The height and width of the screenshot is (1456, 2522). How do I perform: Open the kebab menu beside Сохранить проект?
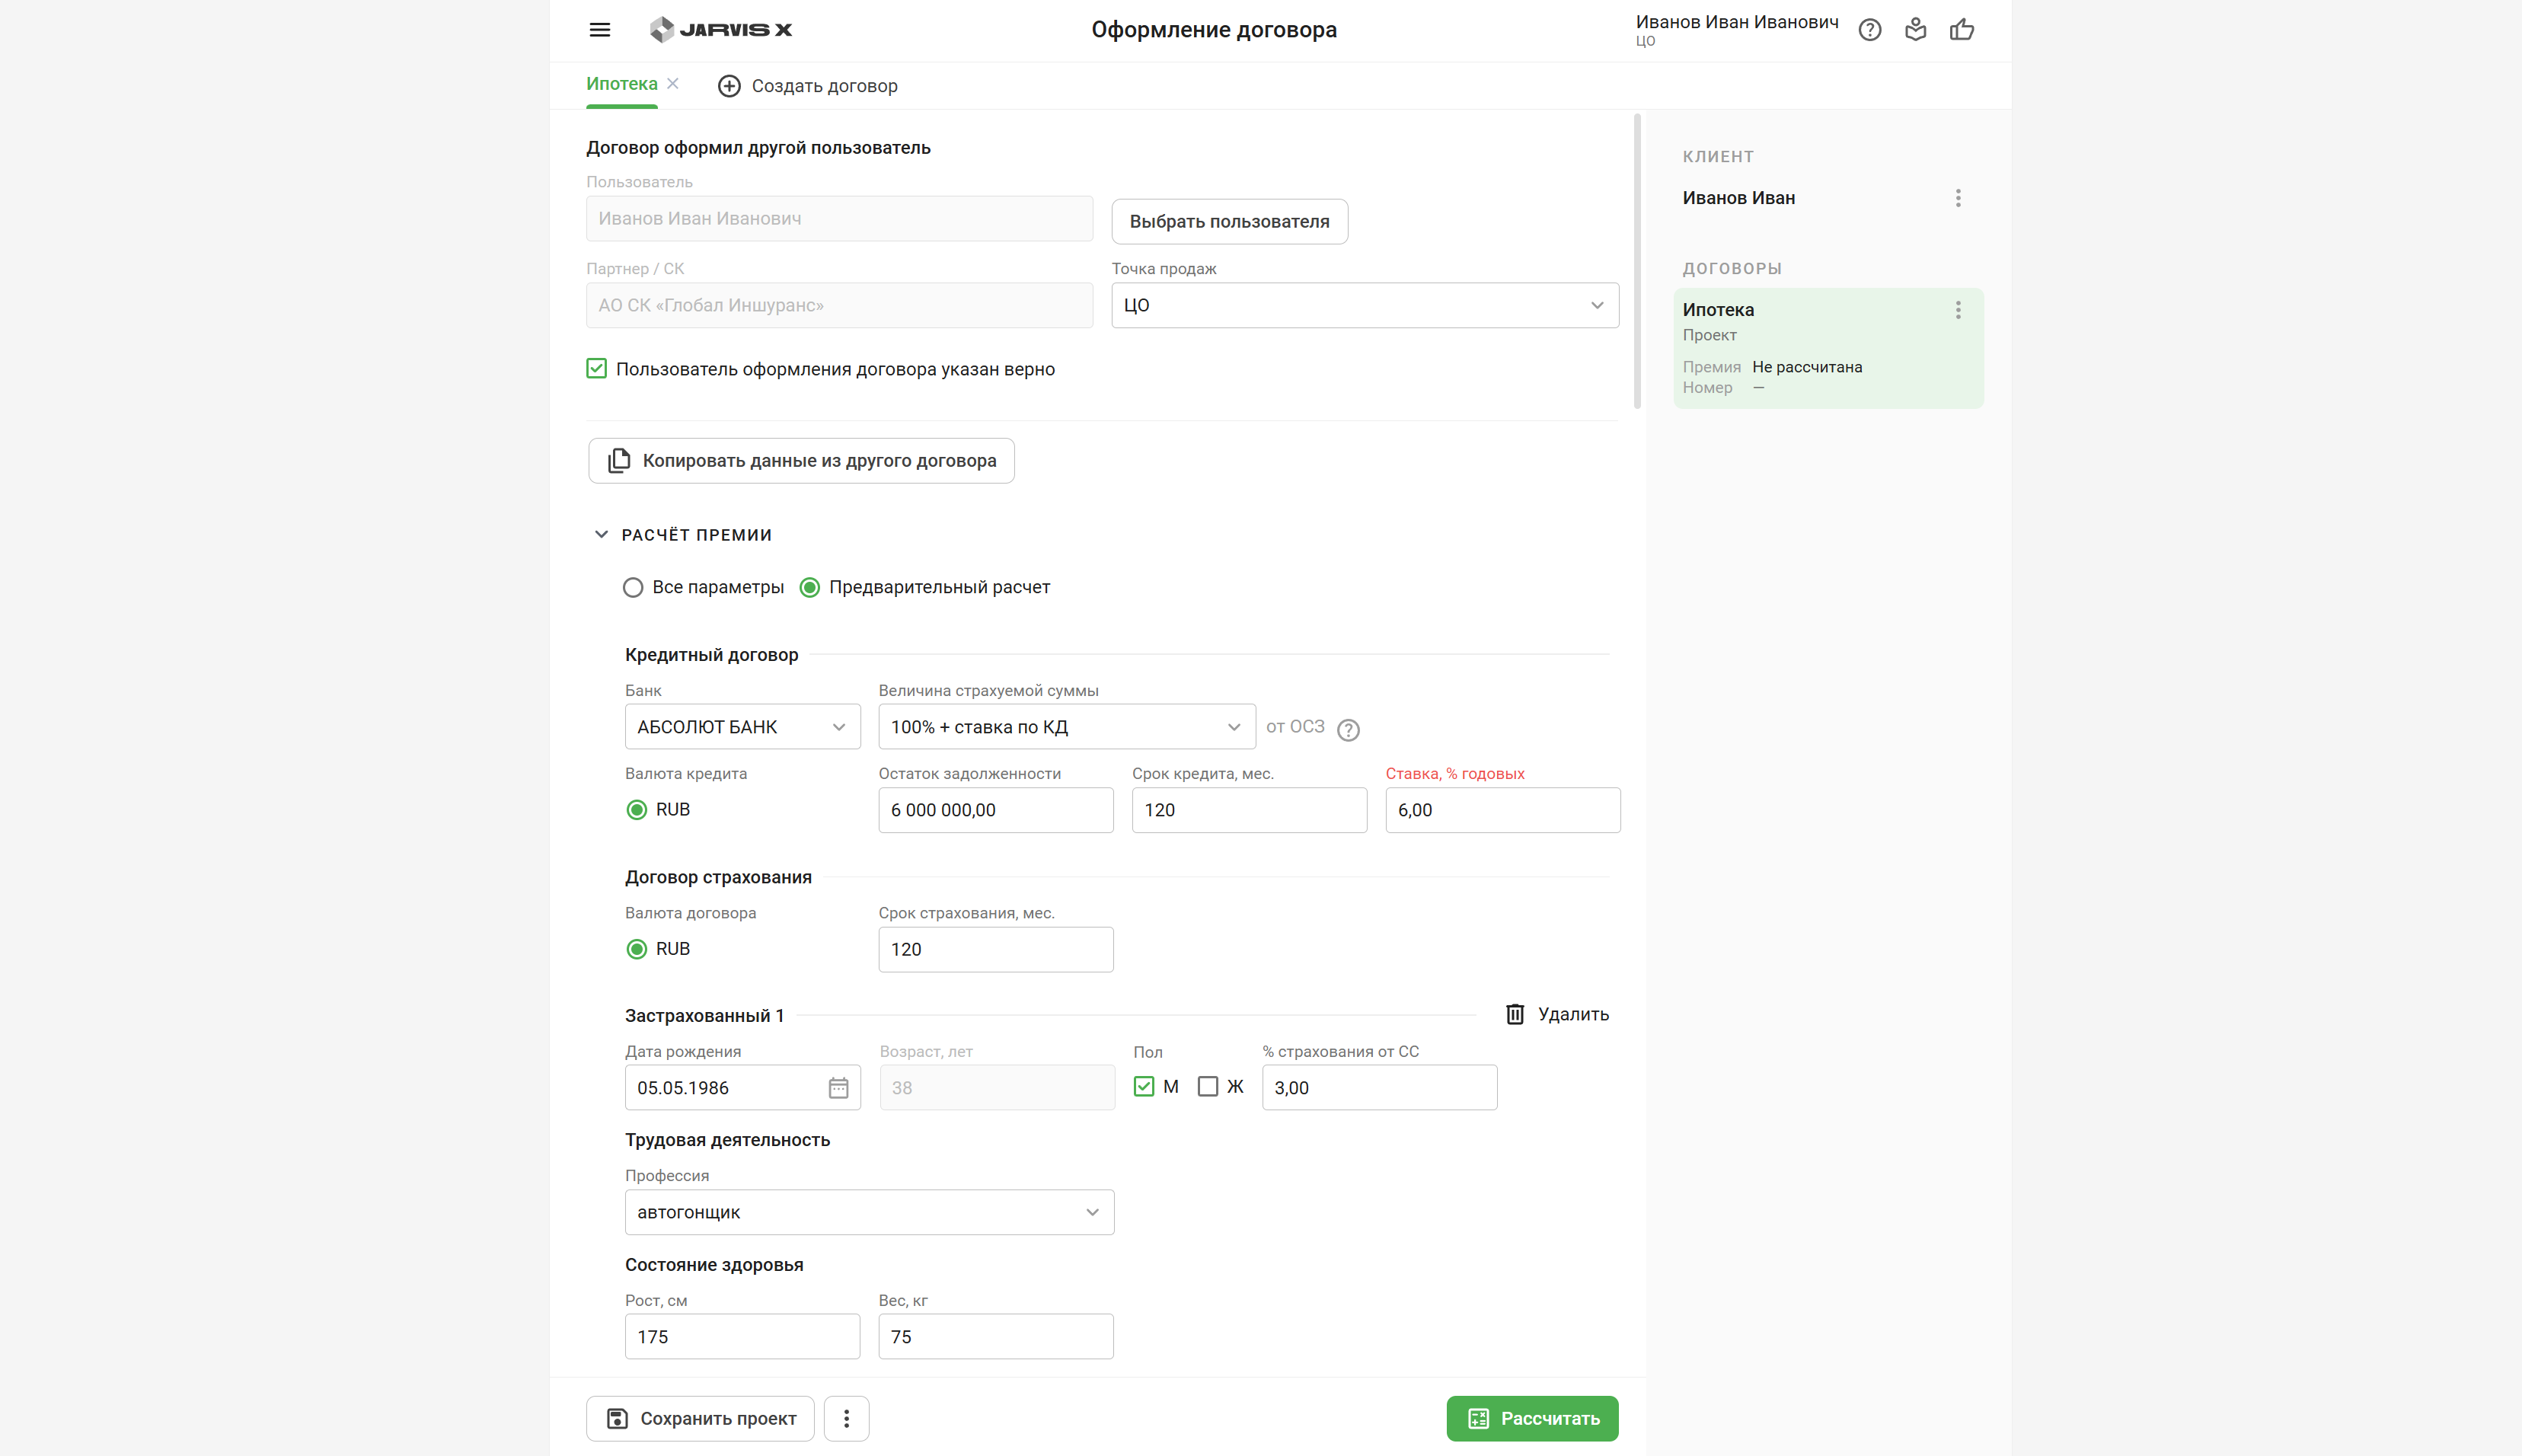(x=846, y=1418)
